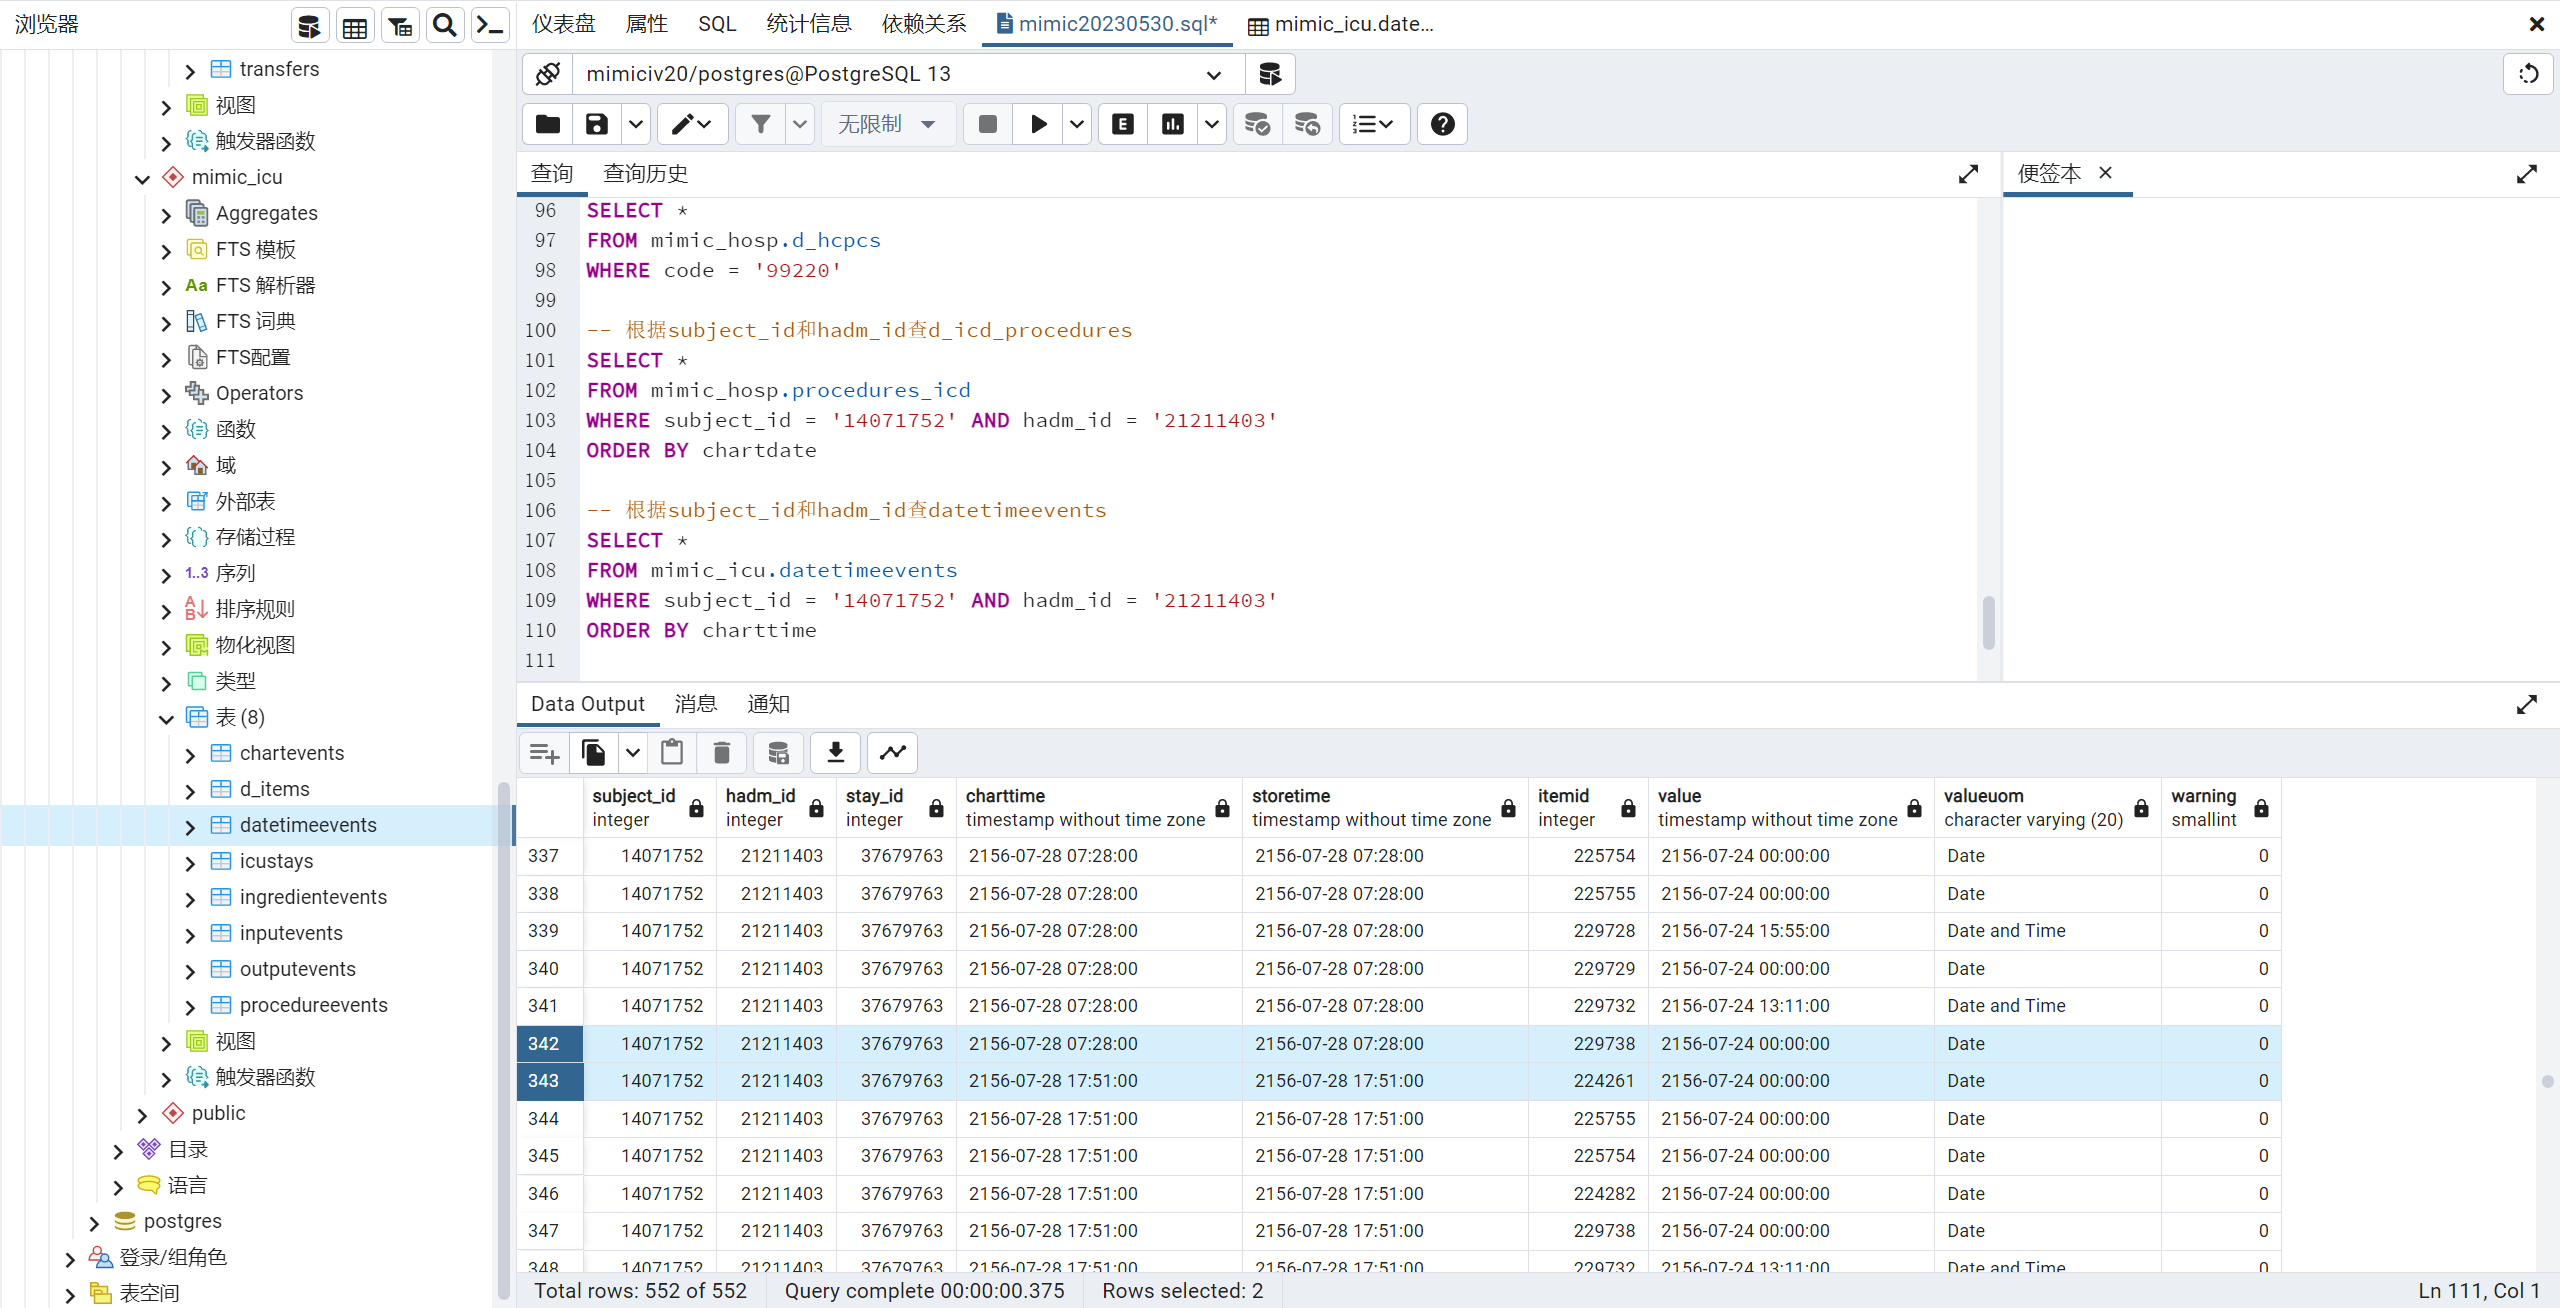Click the Execute query play button
Viewport: 2560px width, 1308px height.
[1038, 124]
